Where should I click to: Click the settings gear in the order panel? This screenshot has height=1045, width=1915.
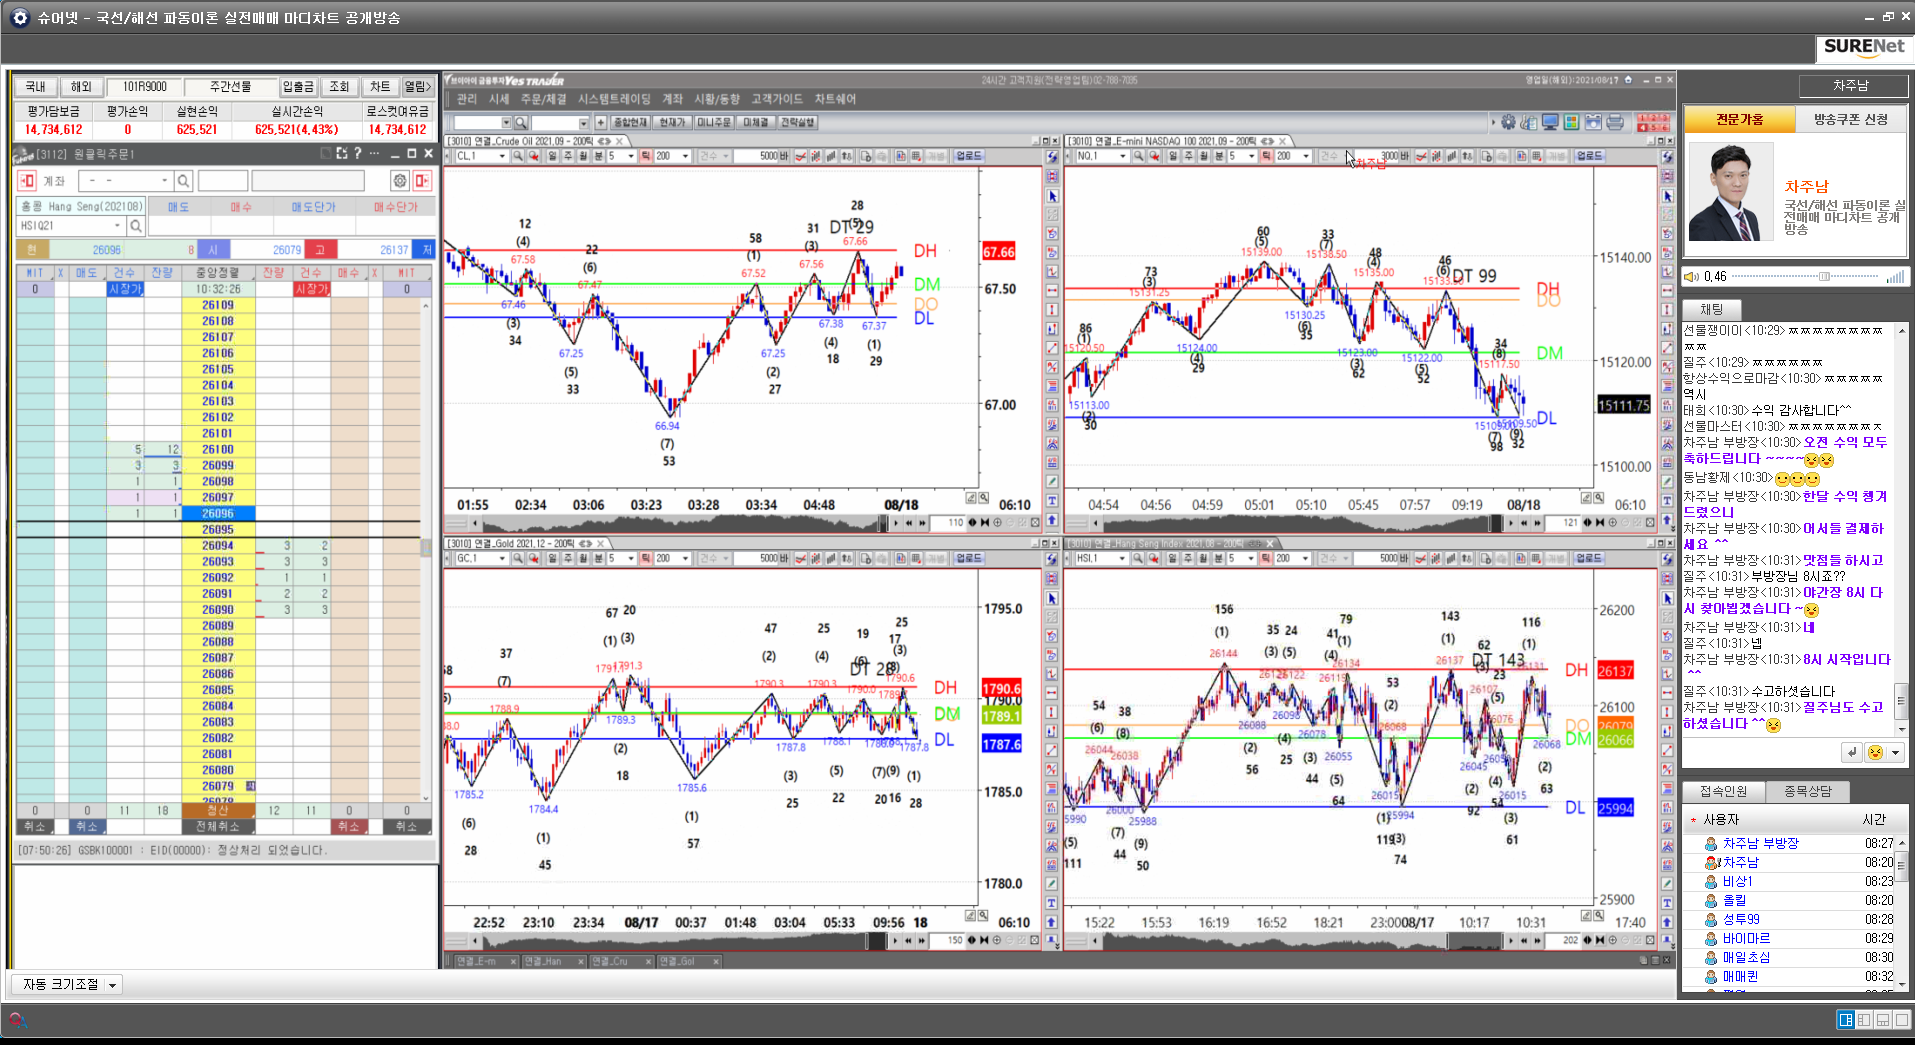tap(400, 181)
